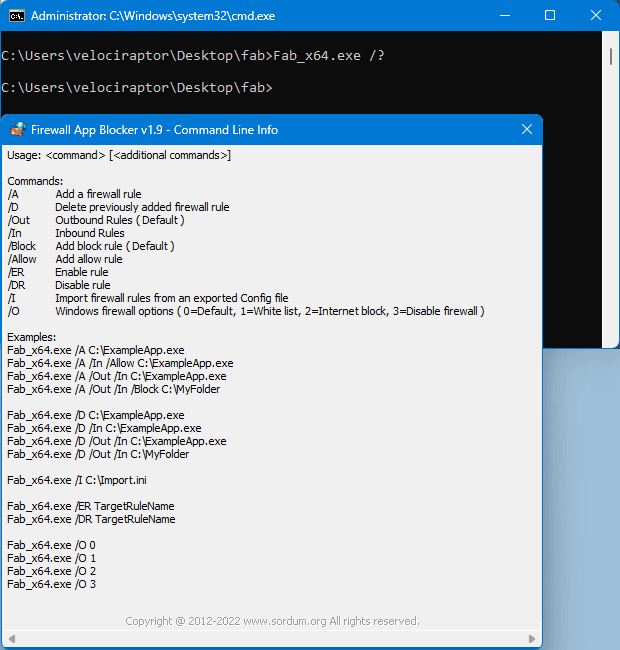620x650 pixels.
Task: Click the cmd.exe icon in title bar
Action: (17, 16)
